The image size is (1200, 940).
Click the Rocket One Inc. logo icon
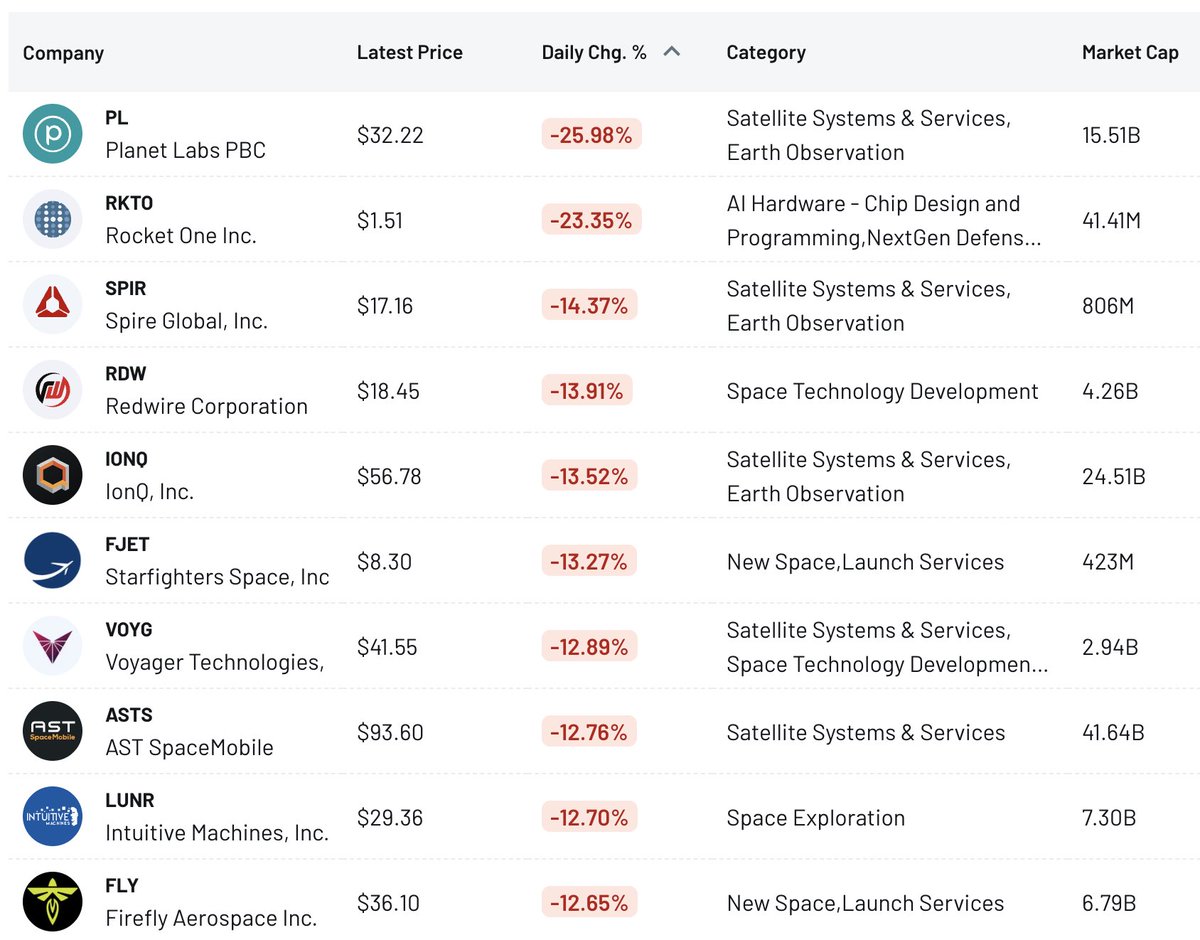point(52,219)
